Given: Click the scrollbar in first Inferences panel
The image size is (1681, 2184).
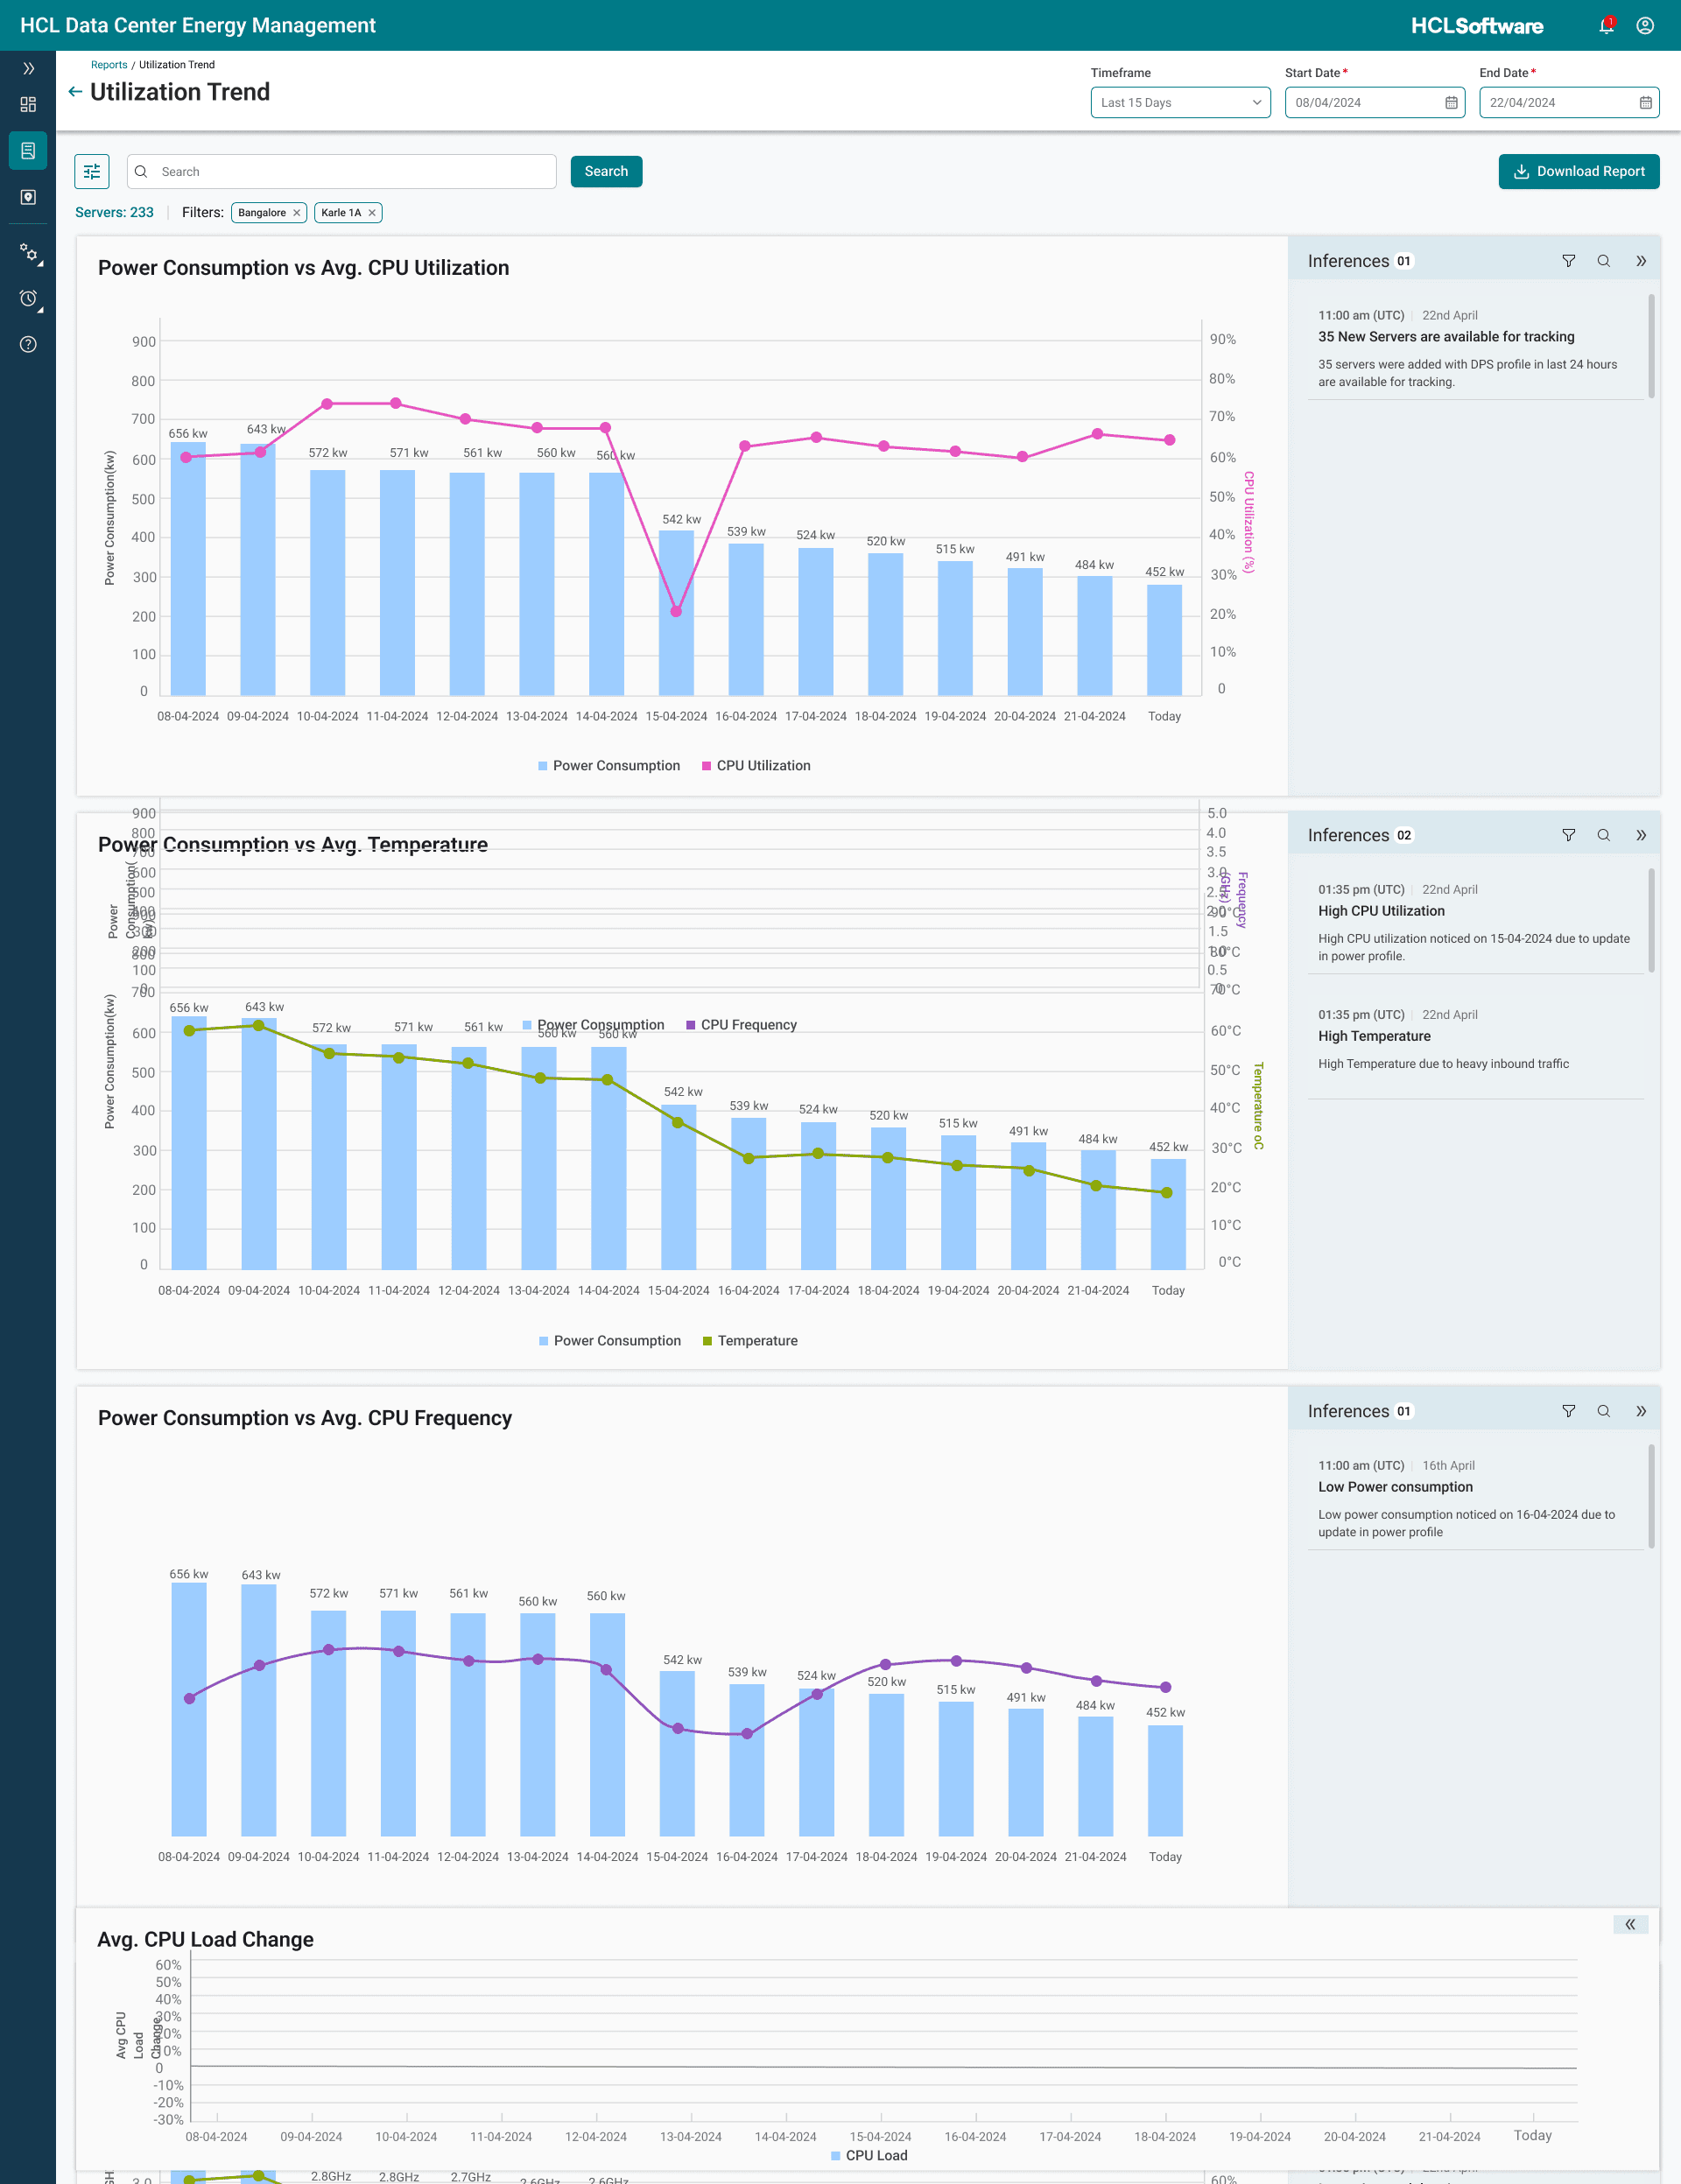Looking at the screenshot, I should pyautogui.click(x=1651, y=346).
